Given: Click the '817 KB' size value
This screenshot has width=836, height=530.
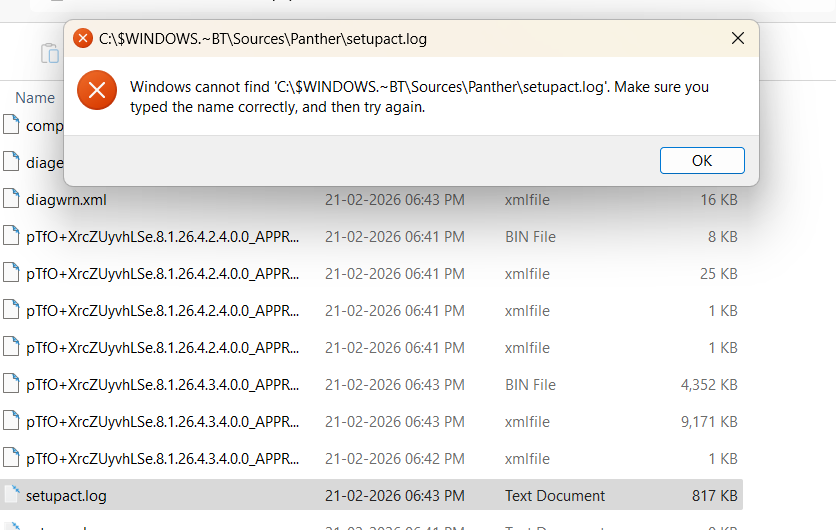Looking at the screenshot, I should [714, 496].
